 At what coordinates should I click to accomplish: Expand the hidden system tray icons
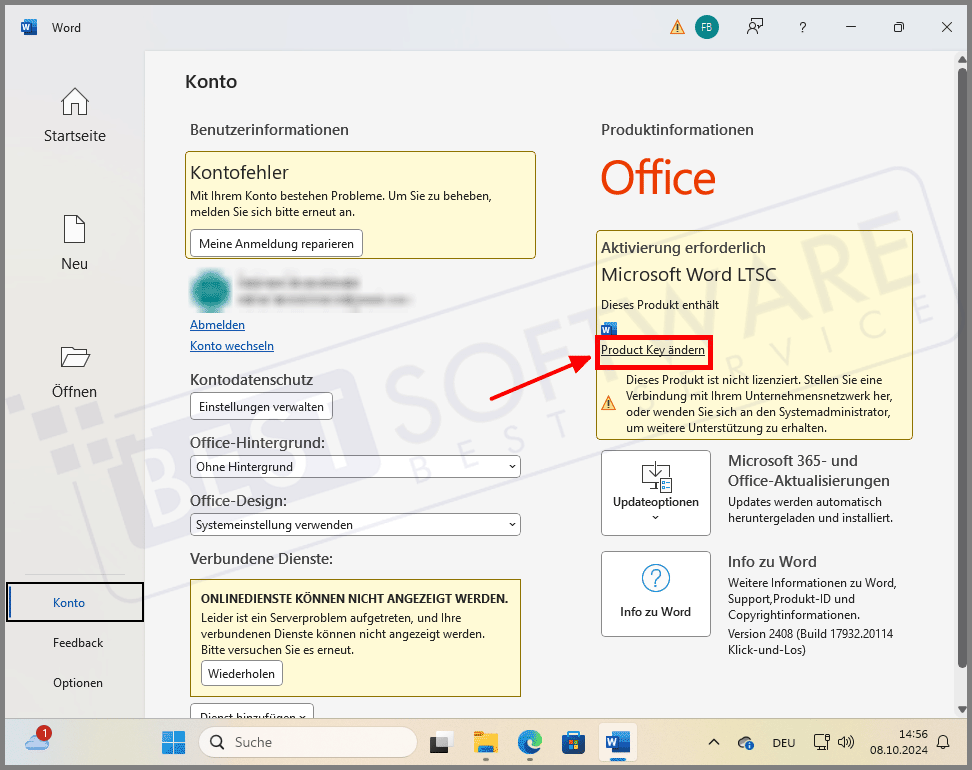pos(714,742)
